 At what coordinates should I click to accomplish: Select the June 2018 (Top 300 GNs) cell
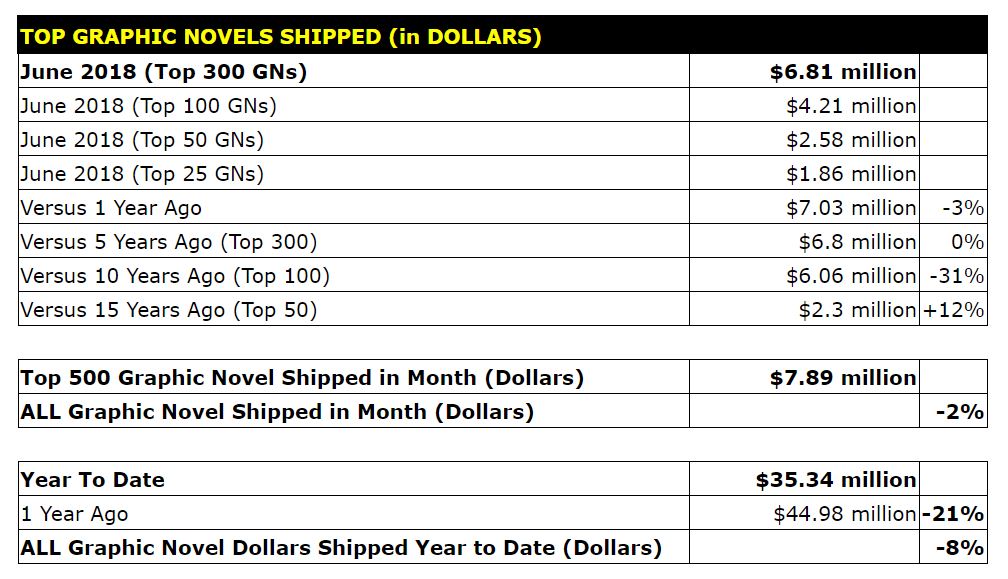point(164,72)
